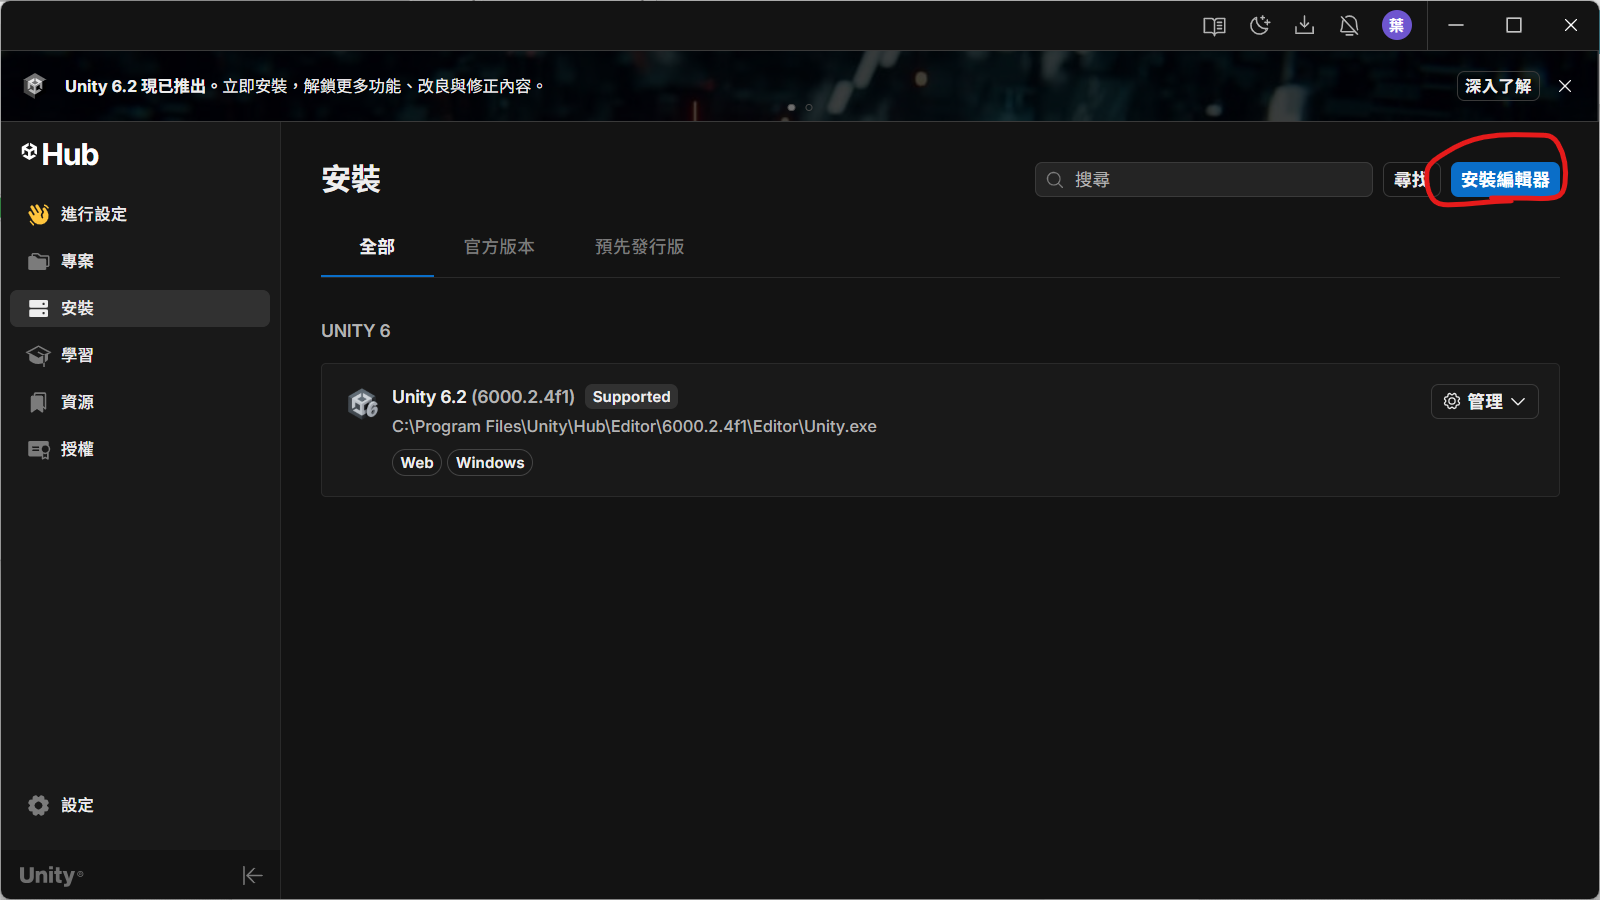Click the Unity 6.2 editor icon
Screen dimensions: 1600x900
pyautogui.click(x=363, y=403)
